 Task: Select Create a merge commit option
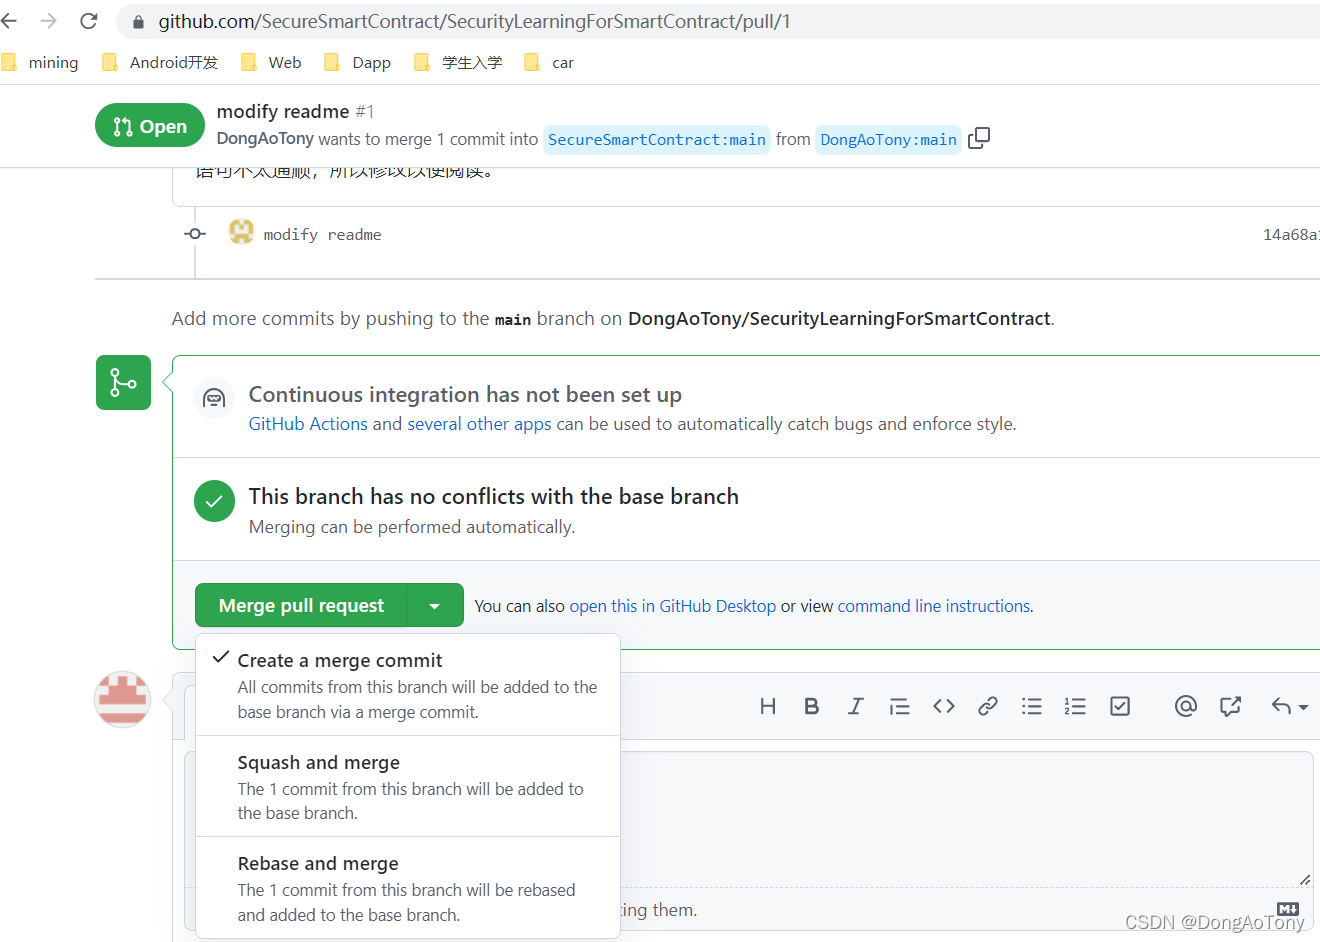coord(408,685)
